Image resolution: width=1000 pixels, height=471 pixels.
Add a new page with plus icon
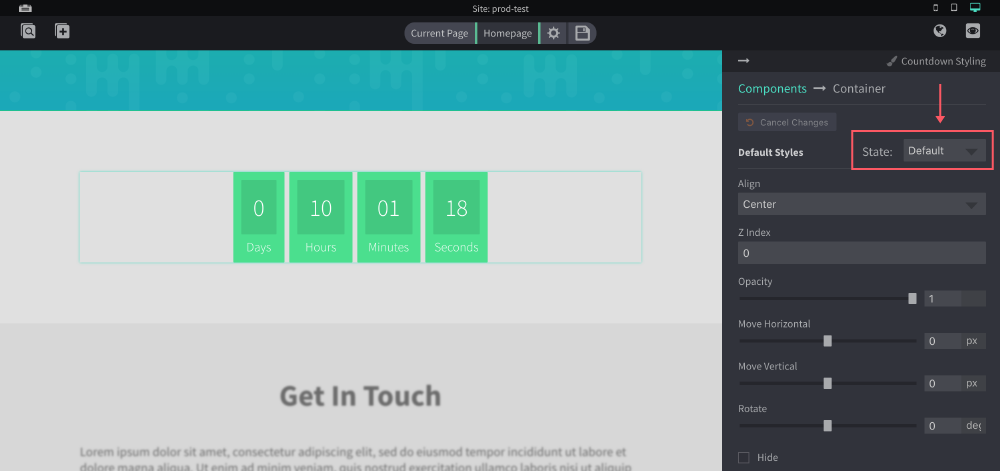coord(62,31)
